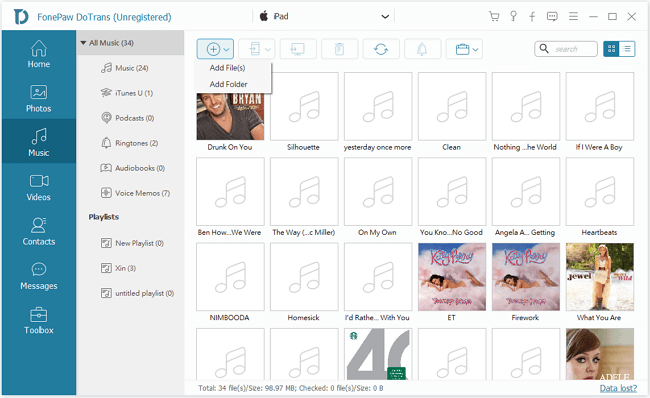Click the You Kno...No Good song title

[451, 233]
